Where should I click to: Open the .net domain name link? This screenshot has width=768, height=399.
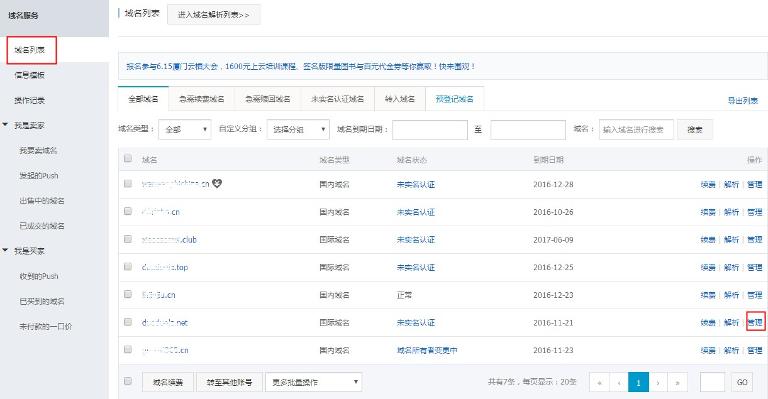(x=165, y=322)
